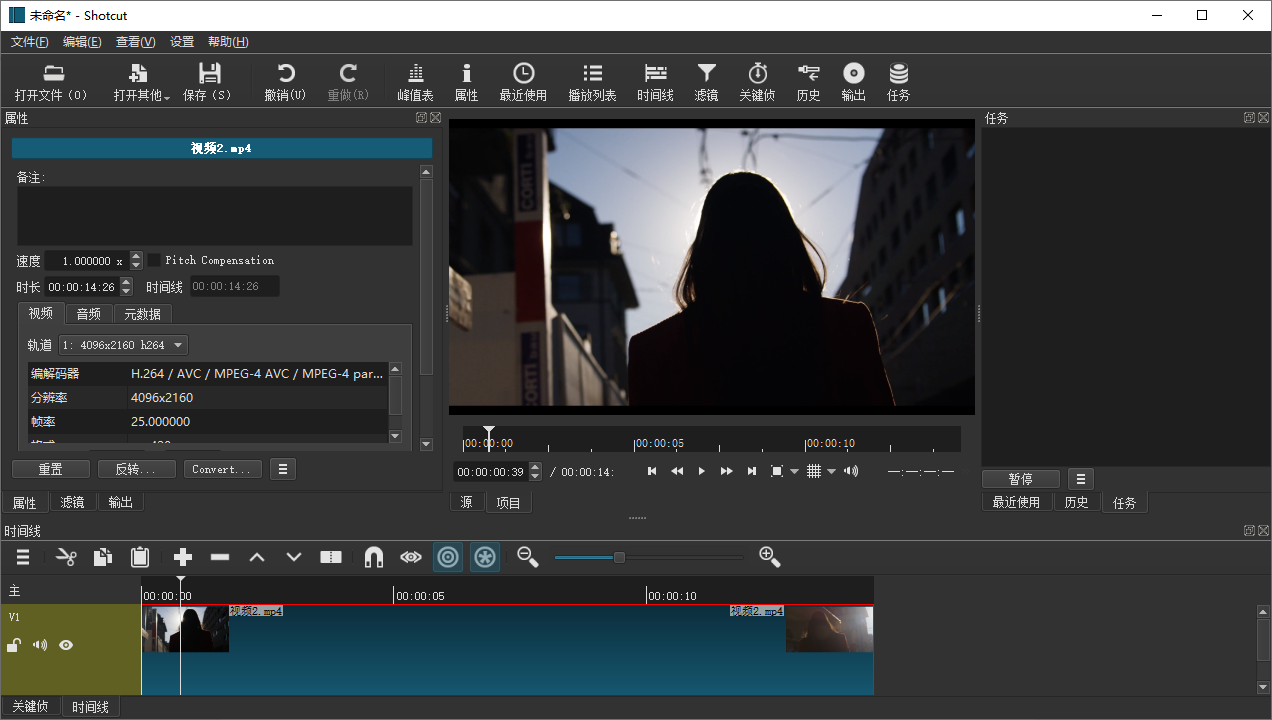Open the 轨道 4096x2160 h264 dropdown
The width and height of the screenshot is (1272, 720).
coord(123,345)
